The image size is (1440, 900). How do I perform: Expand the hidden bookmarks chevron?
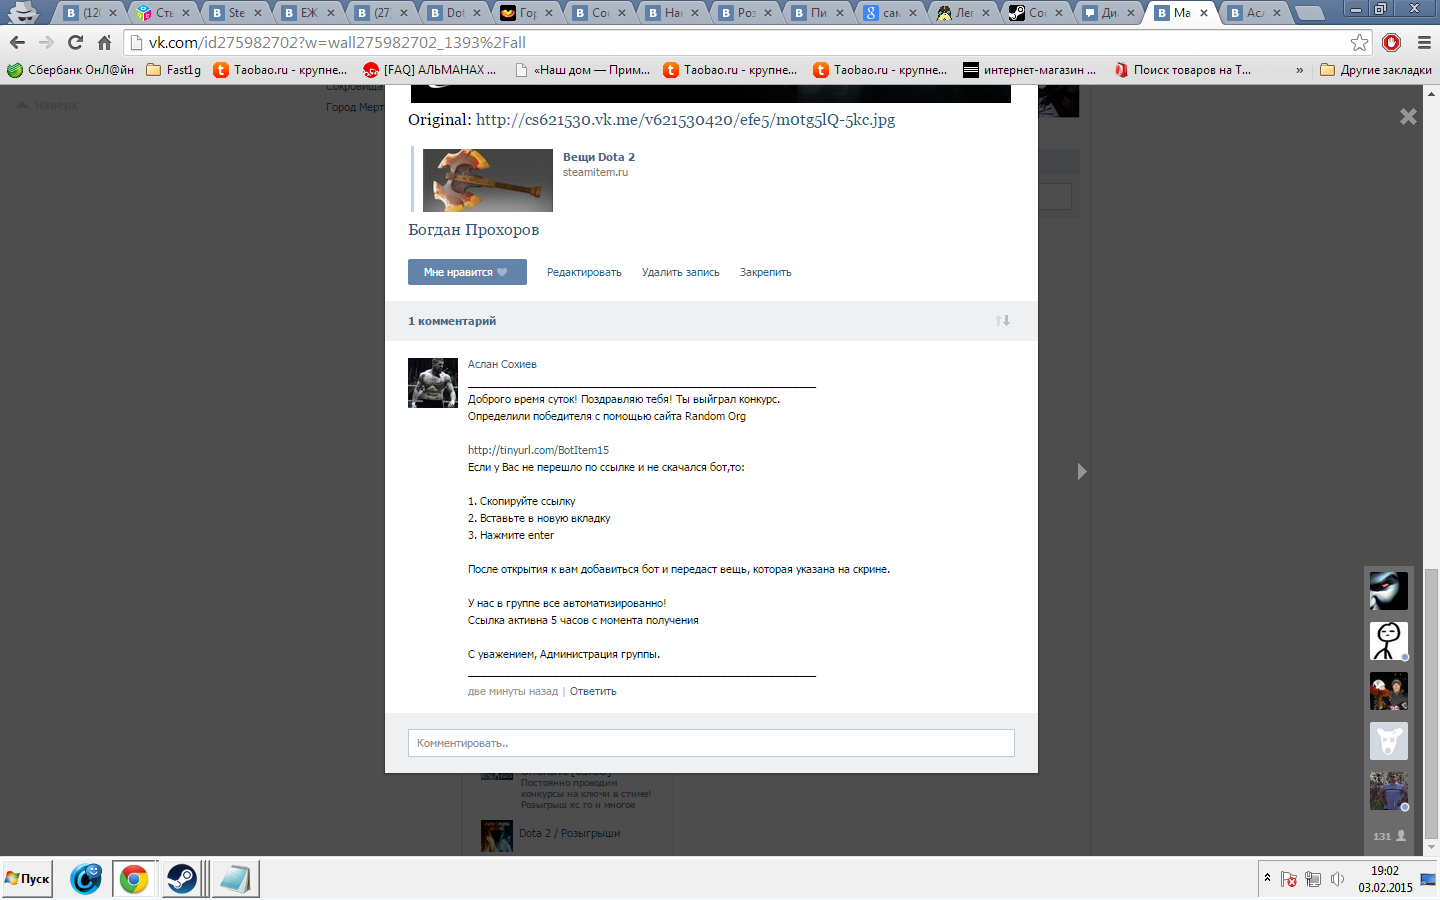[x=1300, y=70]
